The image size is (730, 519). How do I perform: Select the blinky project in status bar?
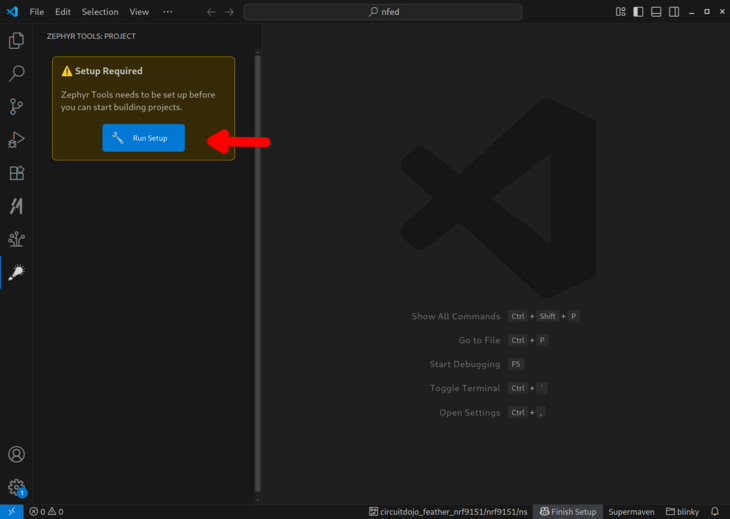coord(683,512)
